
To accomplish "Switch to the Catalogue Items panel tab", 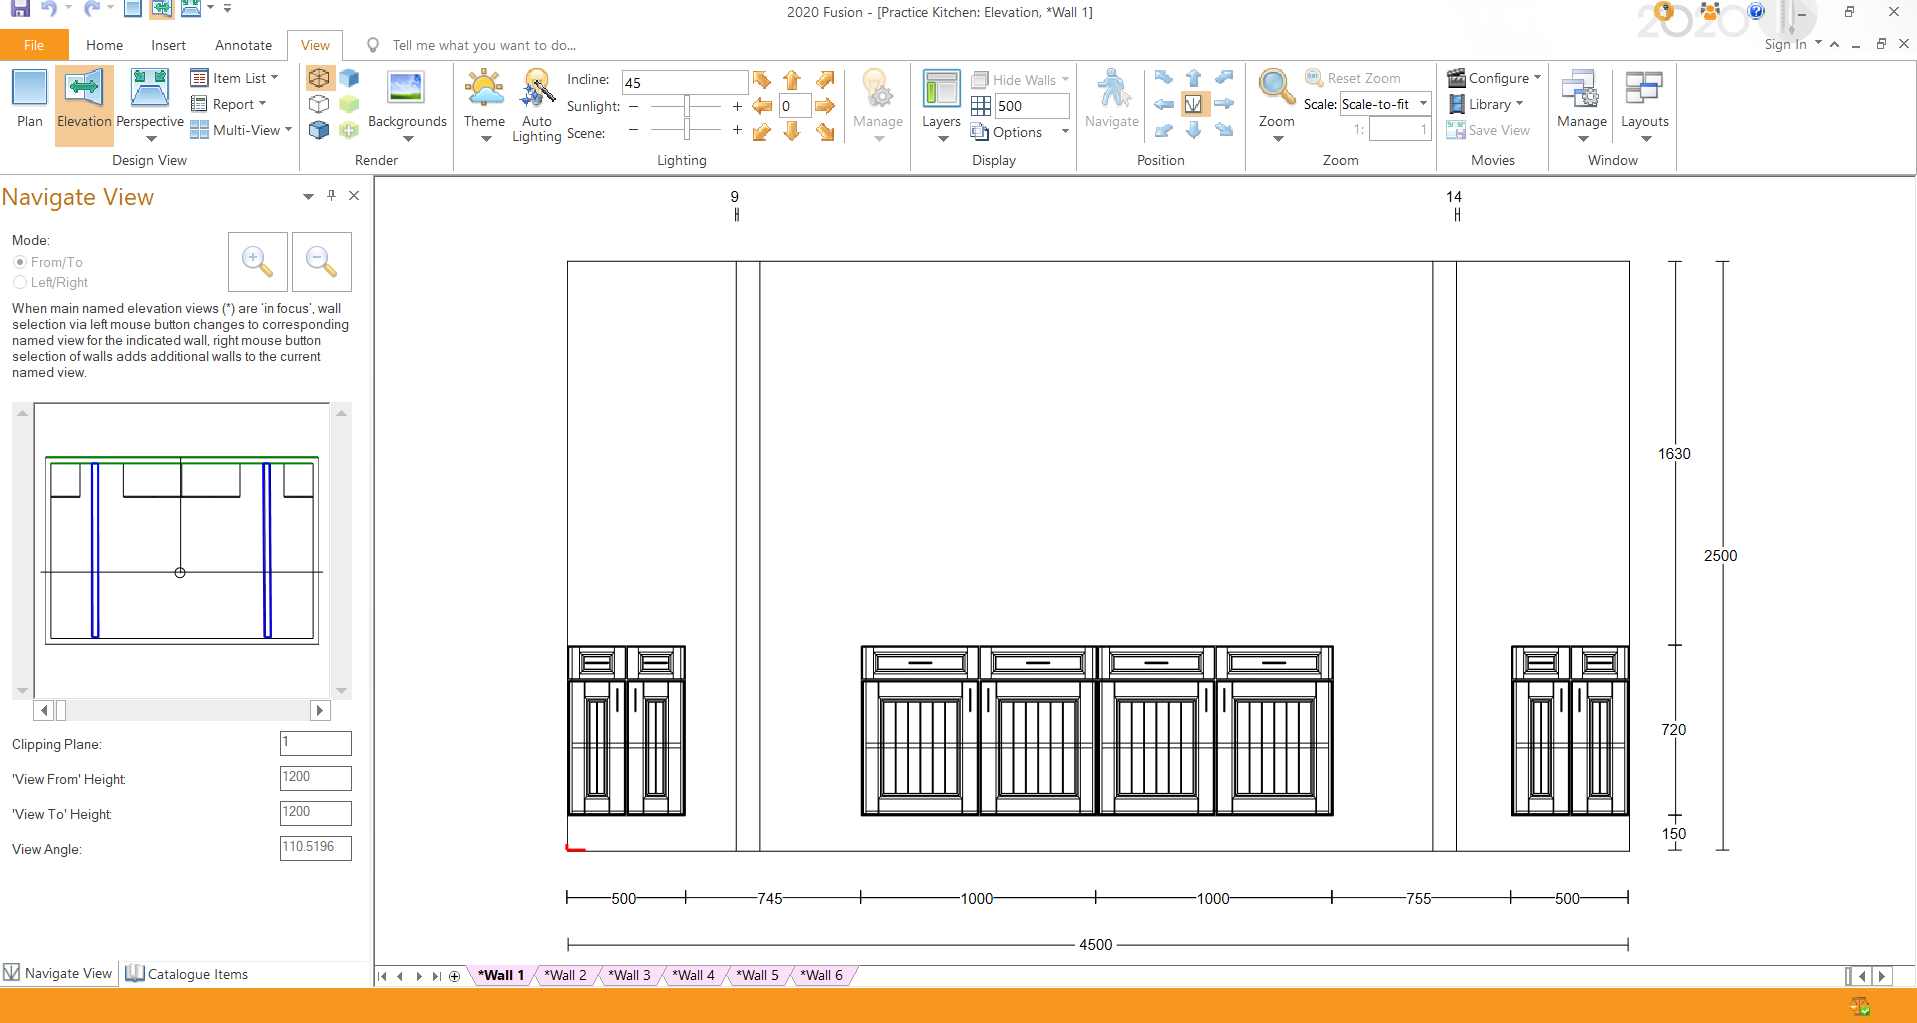I will click(x=187, y=974).
